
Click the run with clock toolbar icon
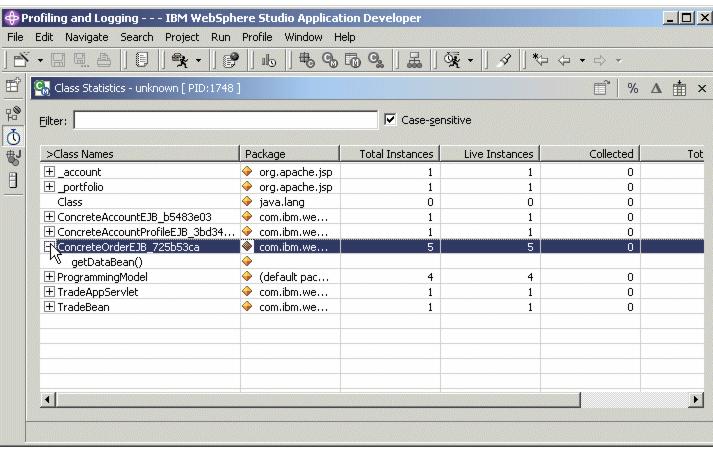pyautogui.click(x=452, y=60)
